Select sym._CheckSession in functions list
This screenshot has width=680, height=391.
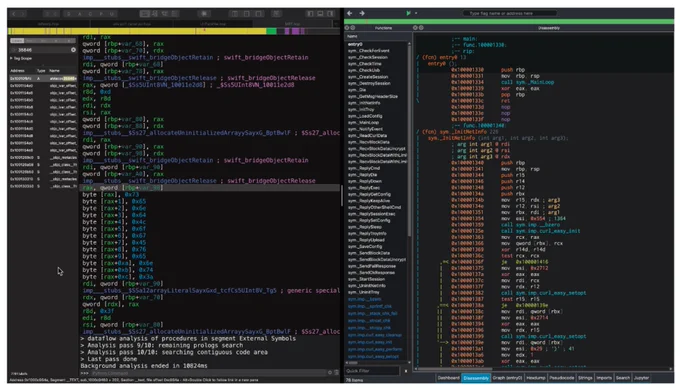(367, 57)
